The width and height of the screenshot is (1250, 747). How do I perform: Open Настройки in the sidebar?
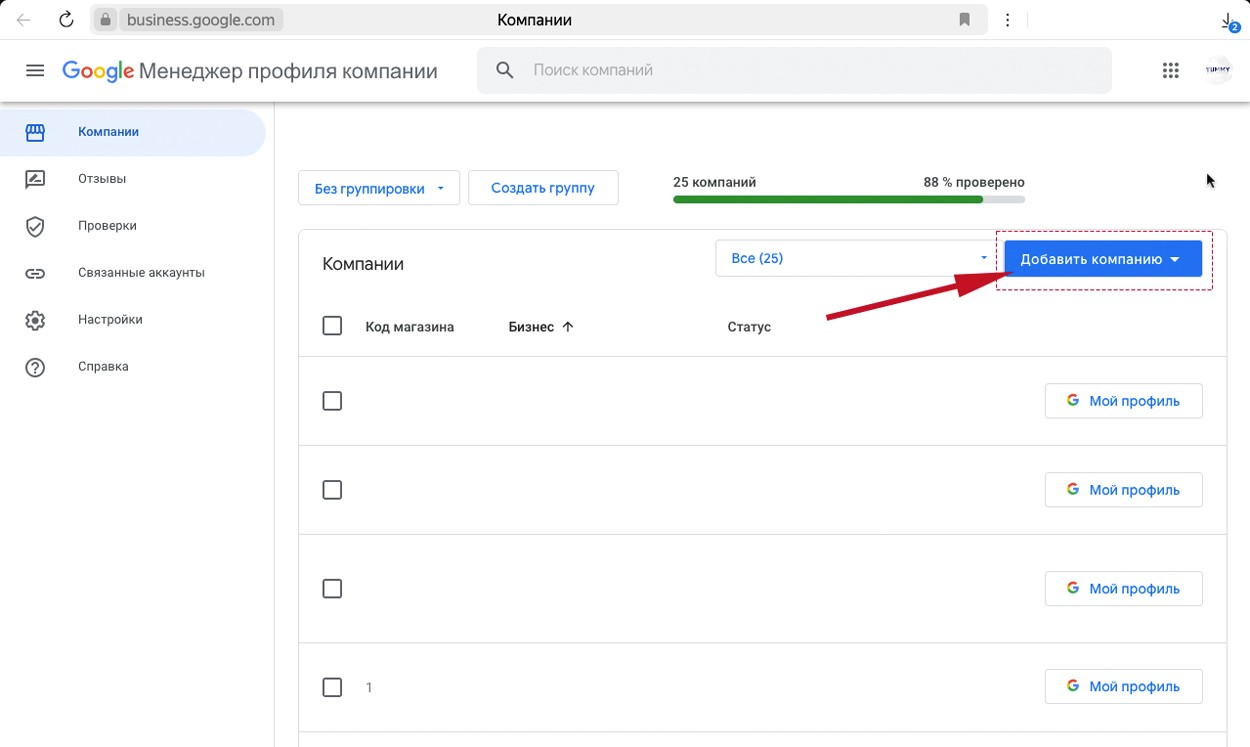click(x=132, y=320)
